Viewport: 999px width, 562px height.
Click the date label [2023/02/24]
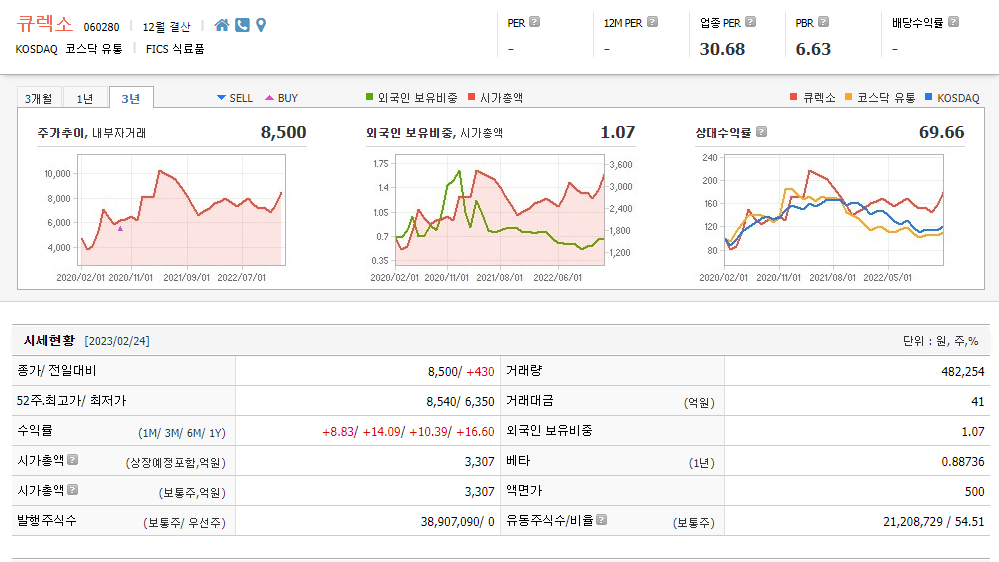117,341
